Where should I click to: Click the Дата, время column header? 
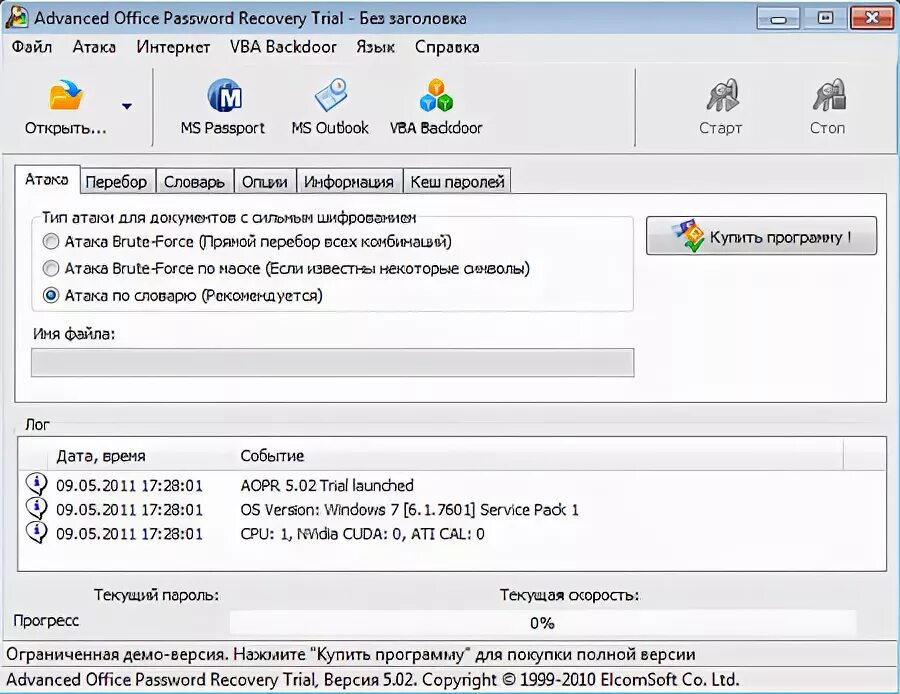[100, 456]
